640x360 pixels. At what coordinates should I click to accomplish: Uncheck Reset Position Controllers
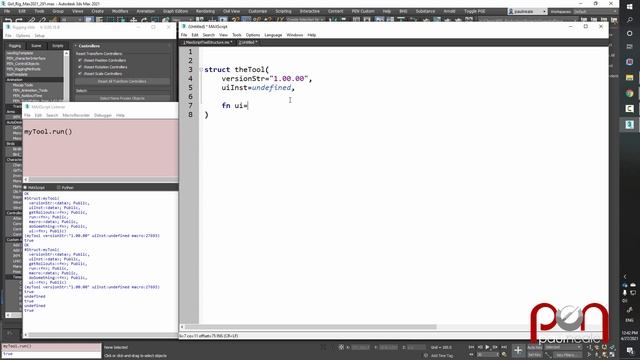(80, 60)
